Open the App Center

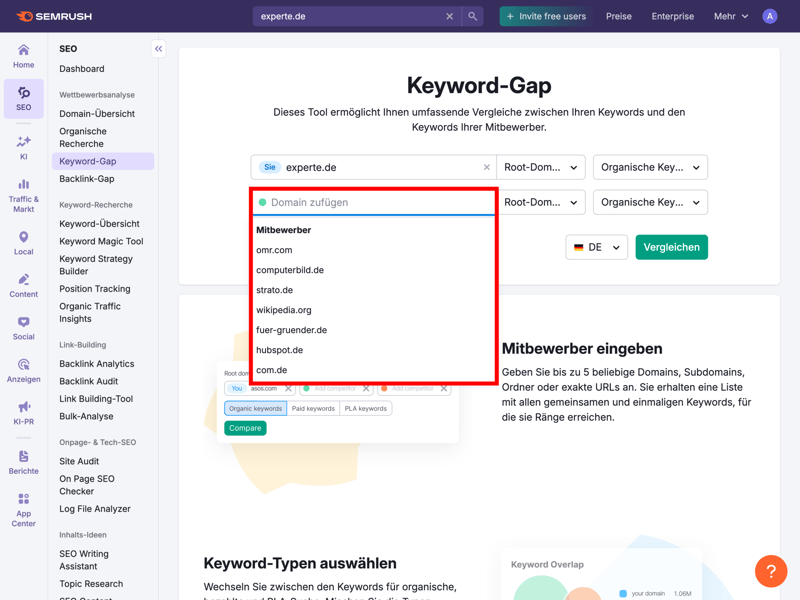click(x=23, y=510)
